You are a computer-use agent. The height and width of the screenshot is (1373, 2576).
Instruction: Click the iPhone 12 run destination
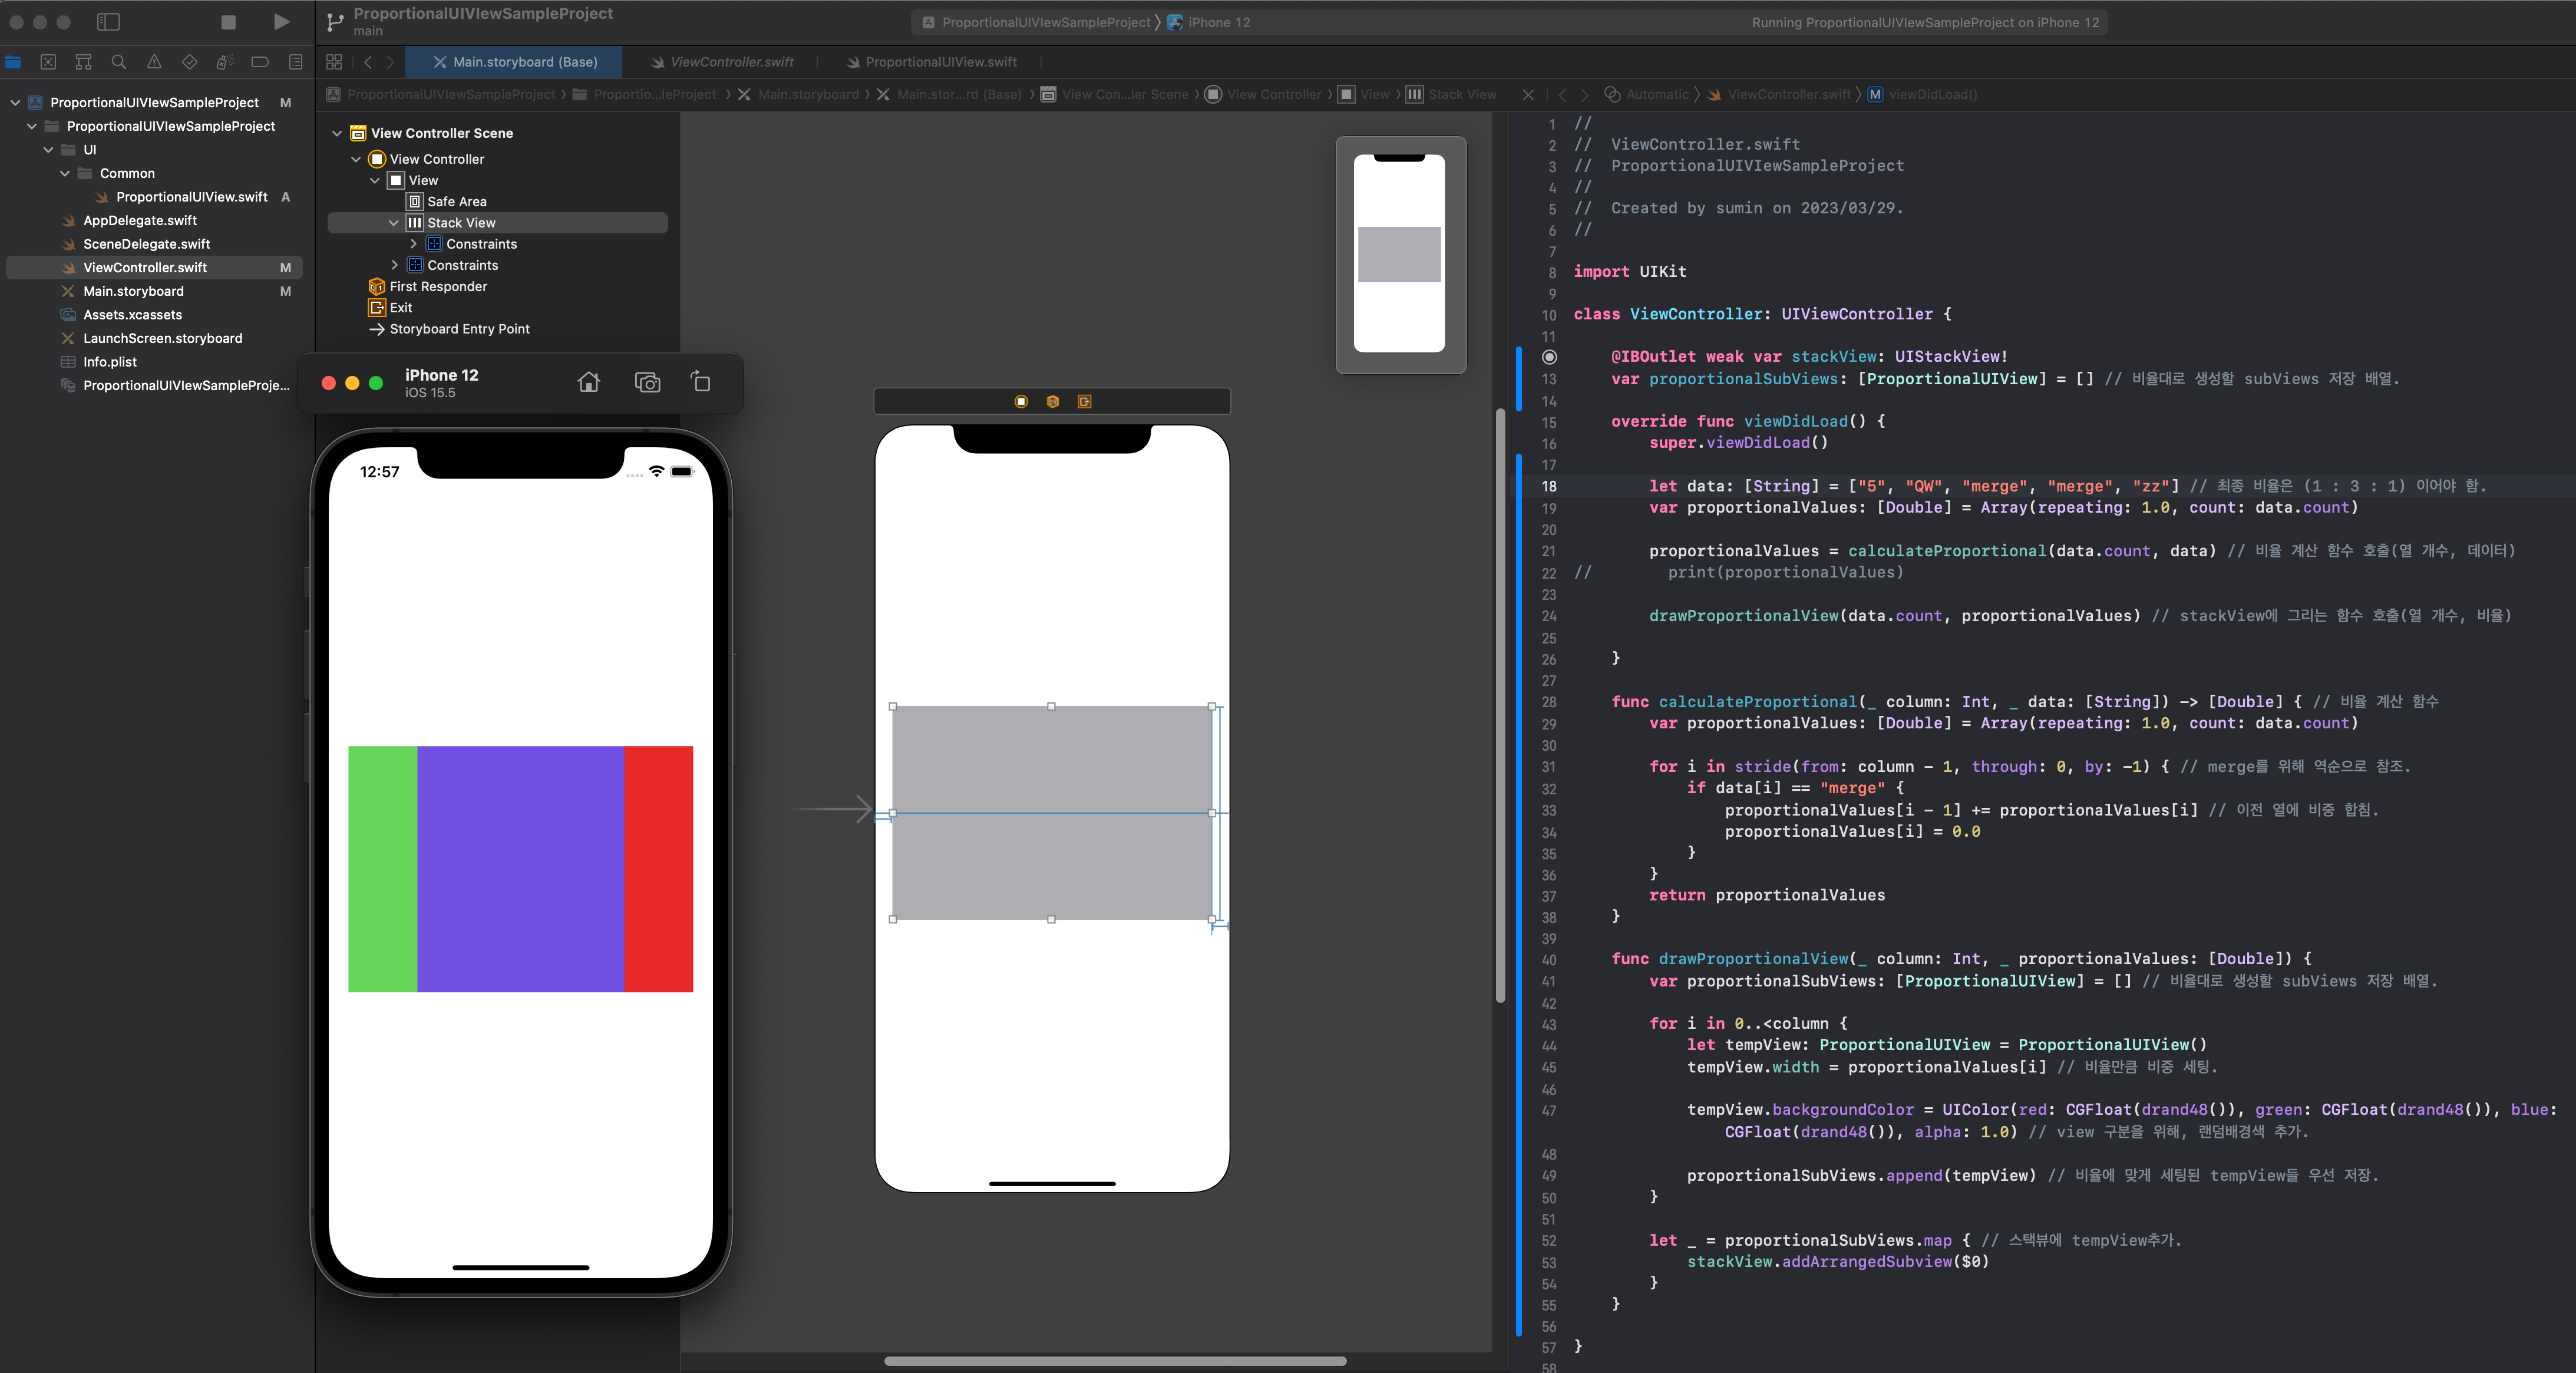pos(1218,22)
